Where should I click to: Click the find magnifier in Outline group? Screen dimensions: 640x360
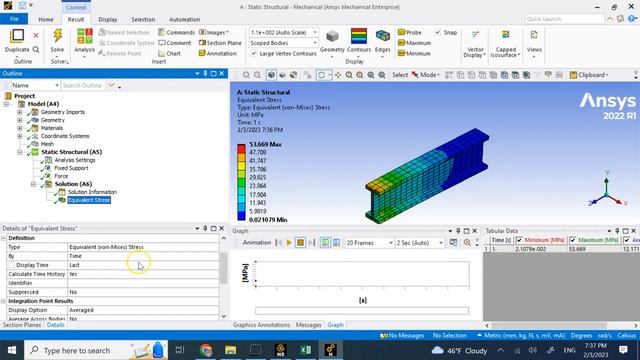36,49
